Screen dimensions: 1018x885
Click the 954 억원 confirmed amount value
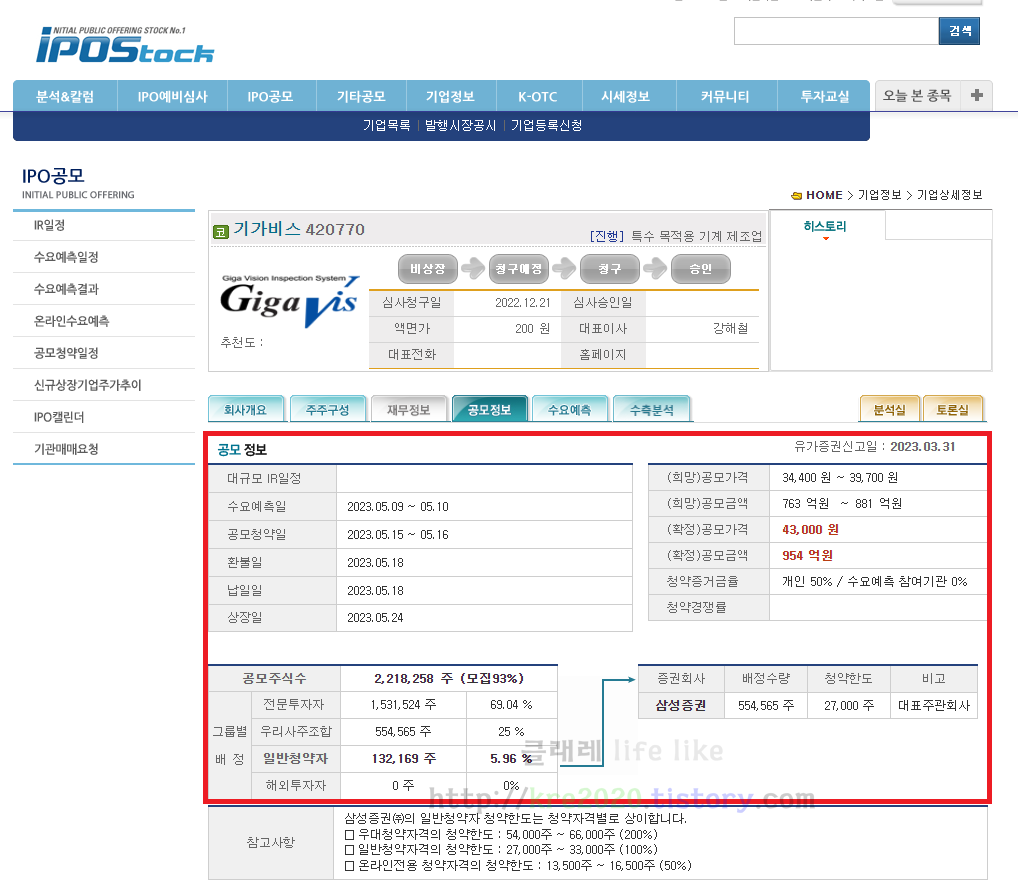tap(808, 556)
